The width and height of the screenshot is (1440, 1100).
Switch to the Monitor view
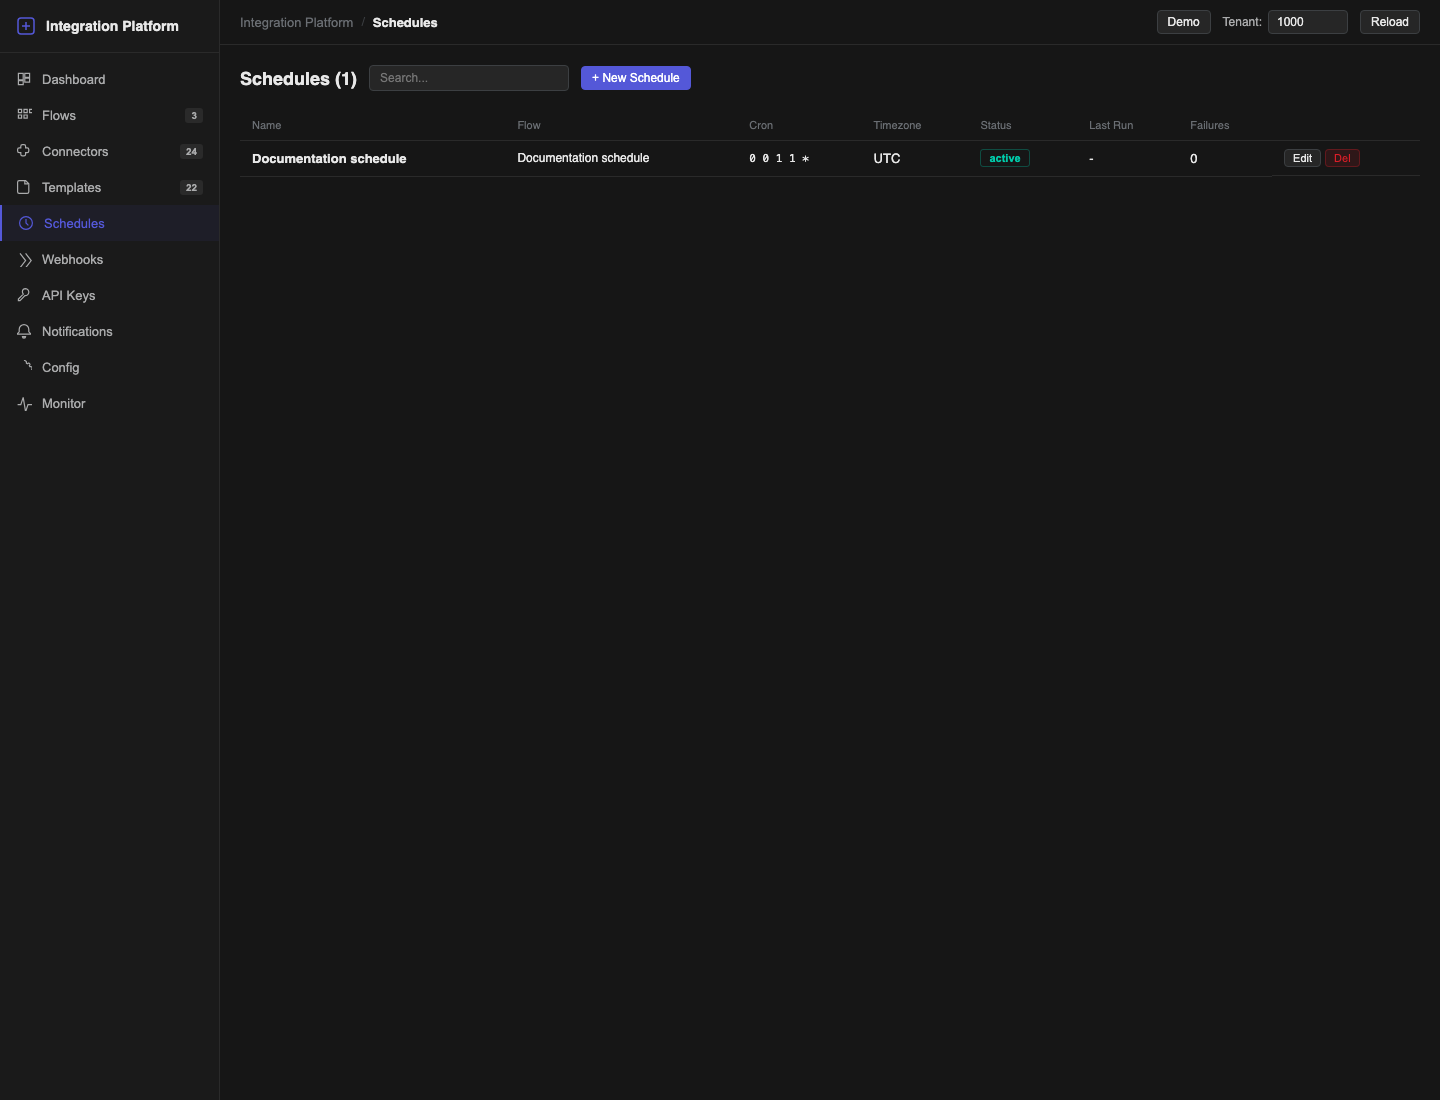(x=110, y=403)
